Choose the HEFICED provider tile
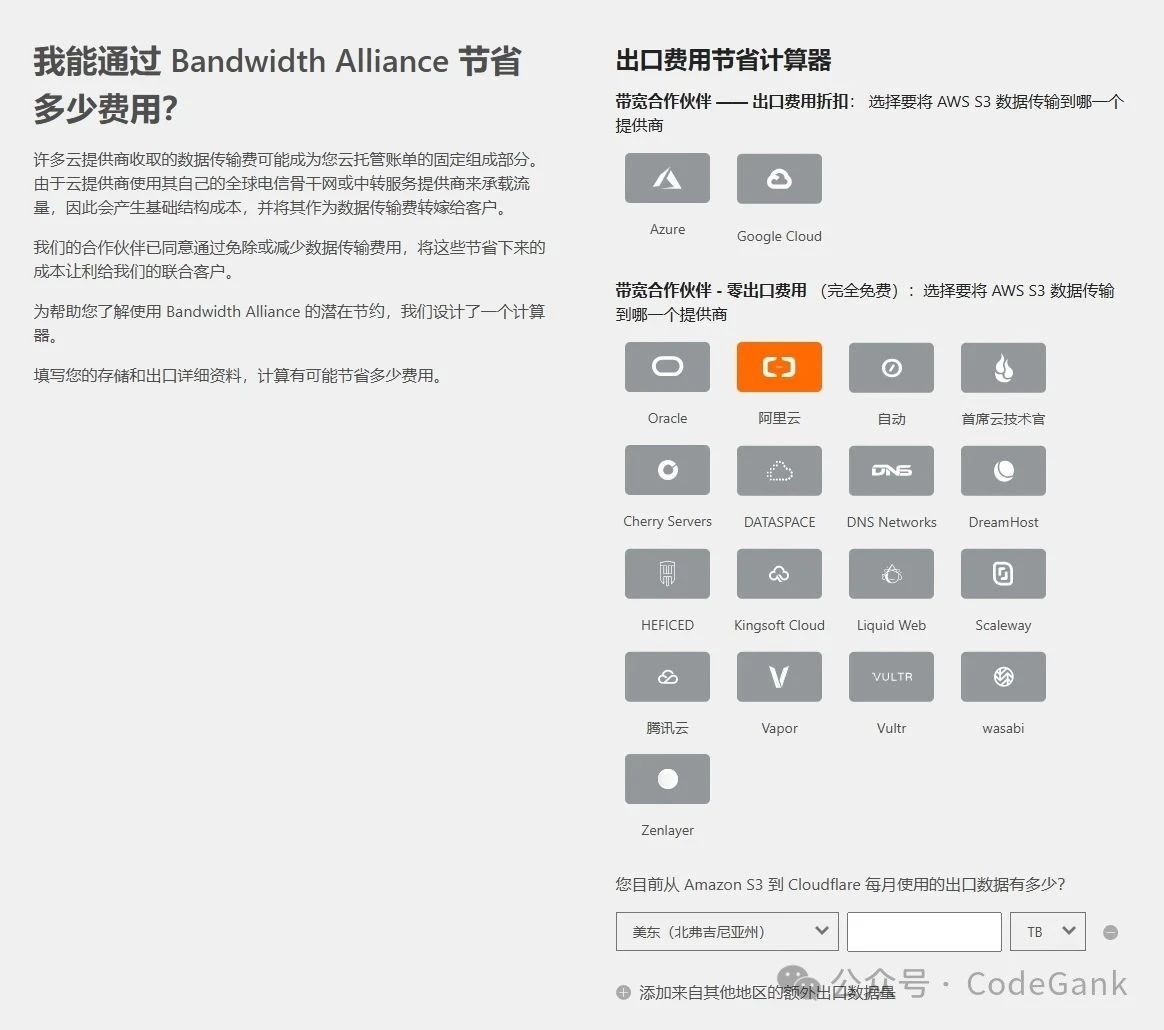1164x1030 pixels. [x=667, y=573]
